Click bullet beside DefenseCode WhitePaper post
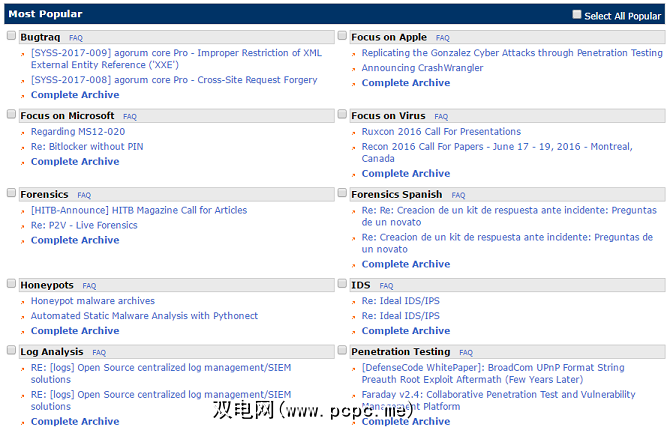Image resolution: width=670 pixels, height=433 pixels. pos(353,369)
